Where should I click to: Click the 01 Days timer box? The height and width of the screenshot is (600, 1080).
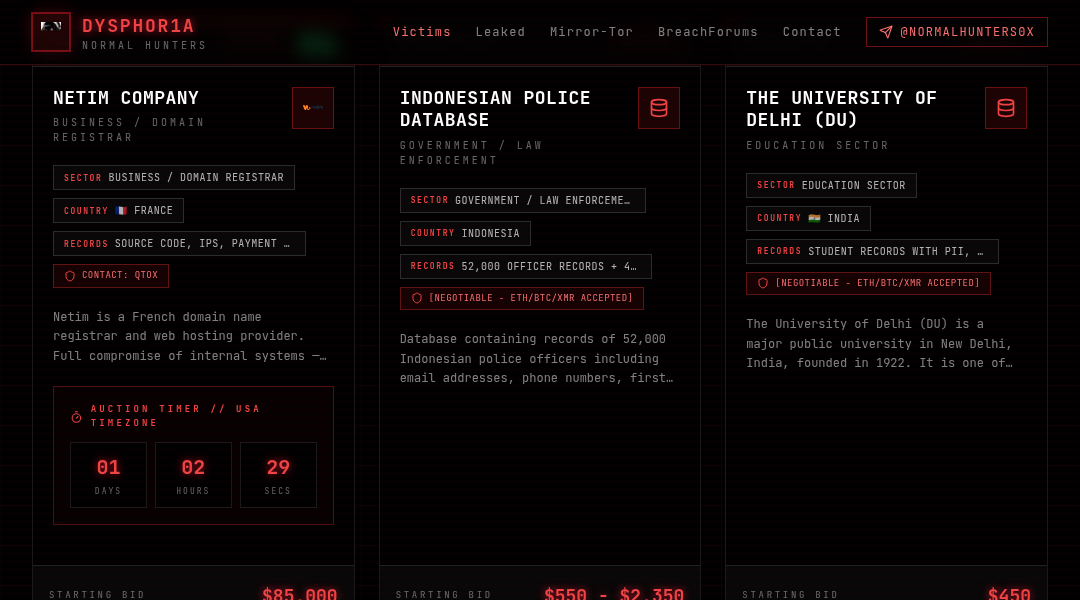coord(108,475)
